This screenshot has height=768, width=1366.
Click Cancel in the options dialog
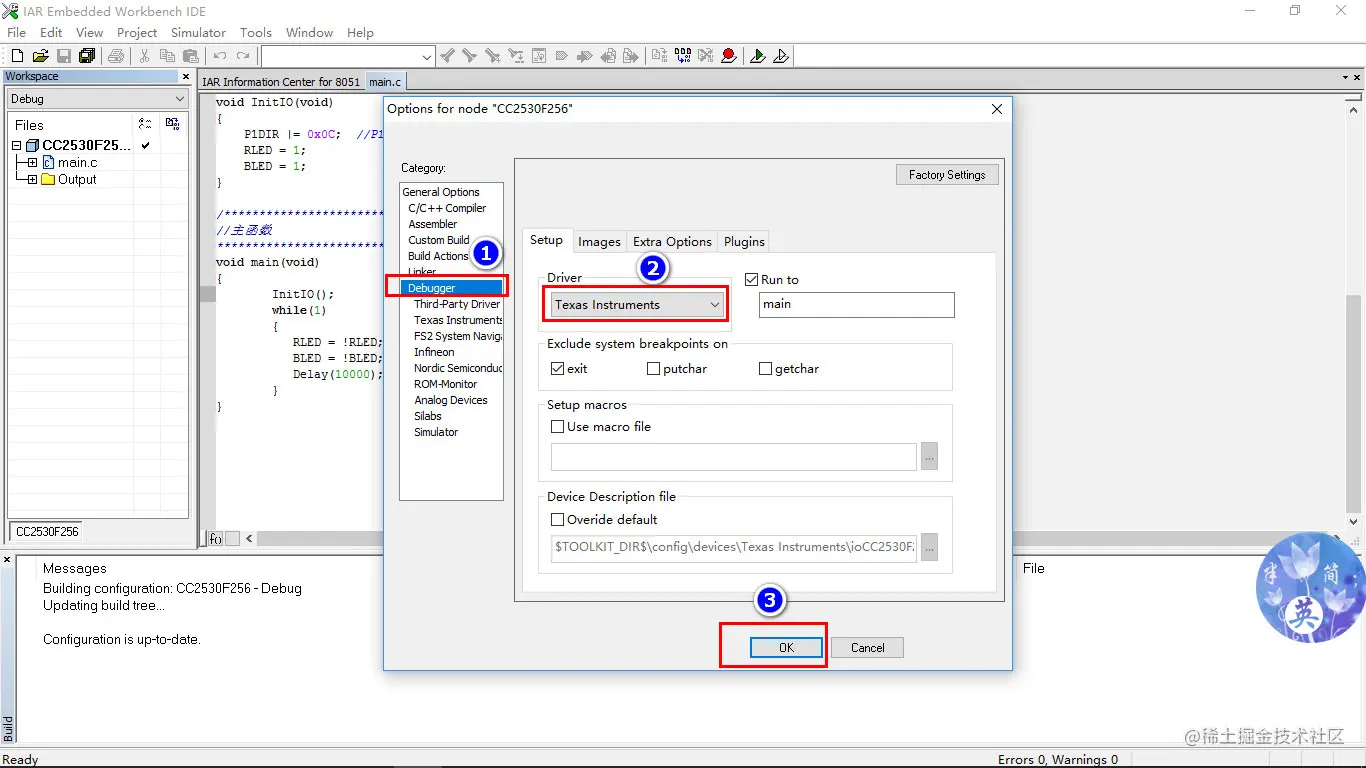click(867, 648)
